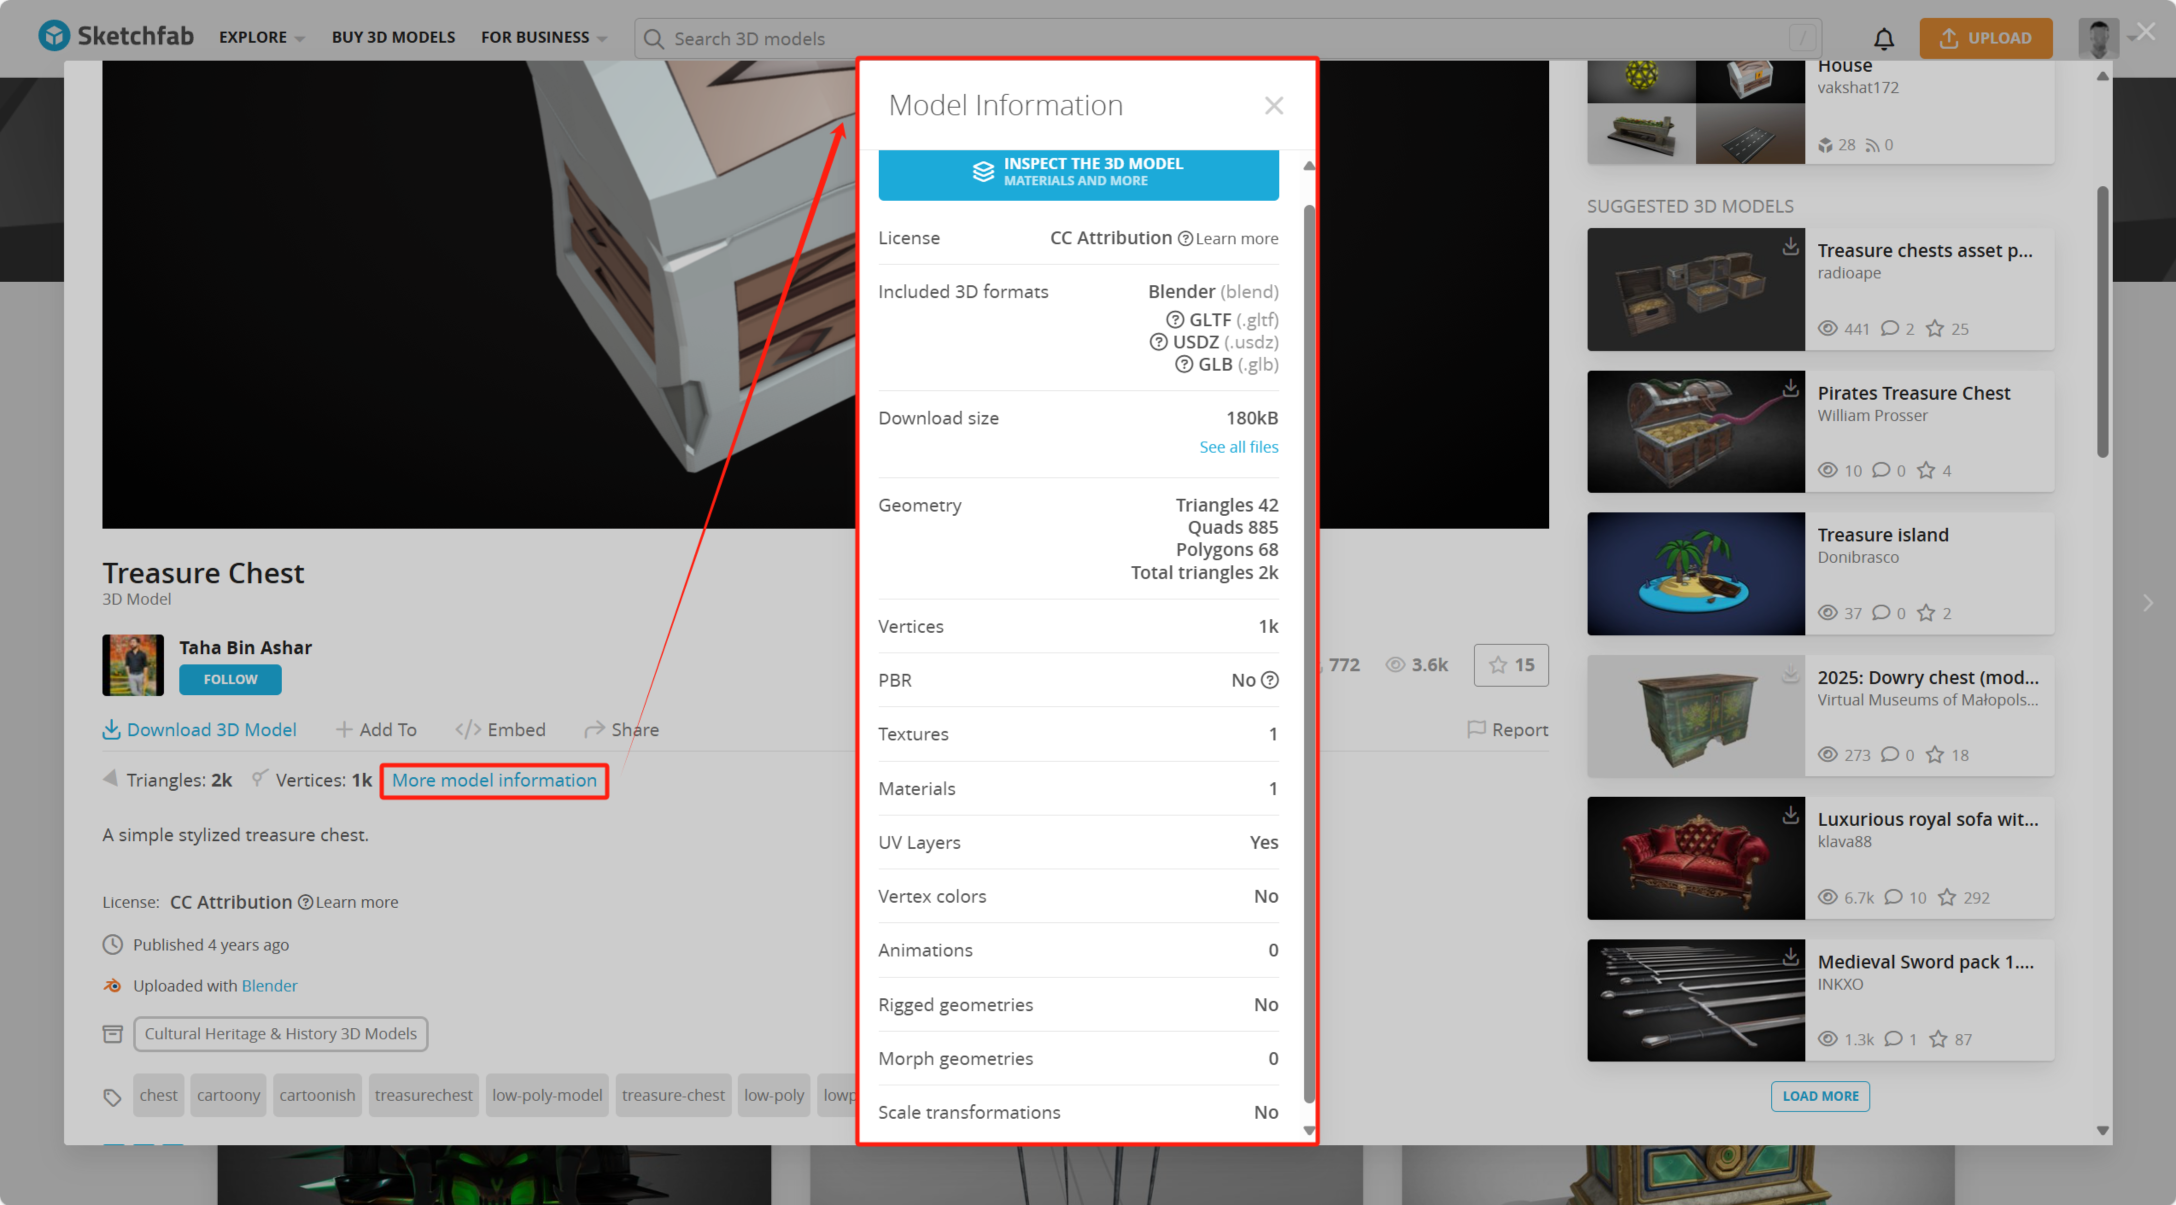Open Pirates Treasure Chest thumbnail
Screen dimensions: 2176x1205
pyautogui.click(x=1695, y=432)
